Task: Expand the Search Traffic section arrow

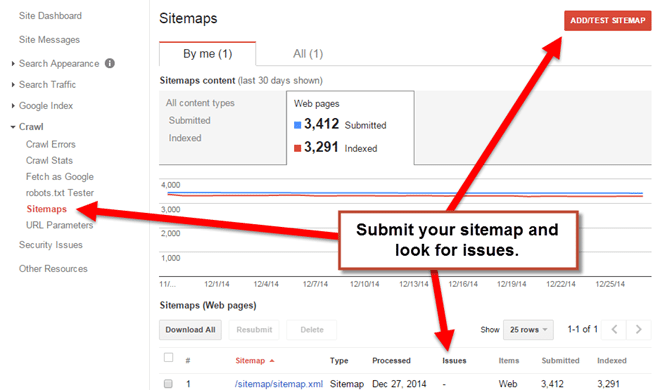Action: tap(13, 85)
